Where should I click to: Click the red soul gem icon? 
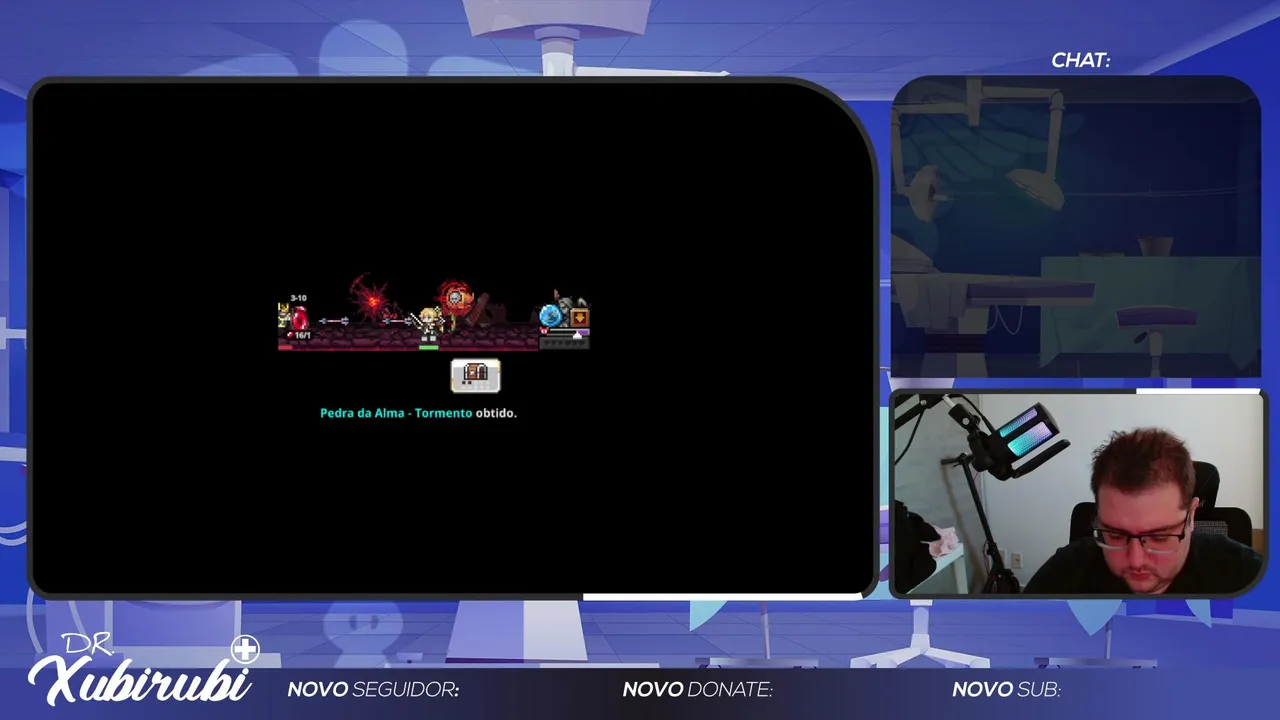tap(299, 317)
